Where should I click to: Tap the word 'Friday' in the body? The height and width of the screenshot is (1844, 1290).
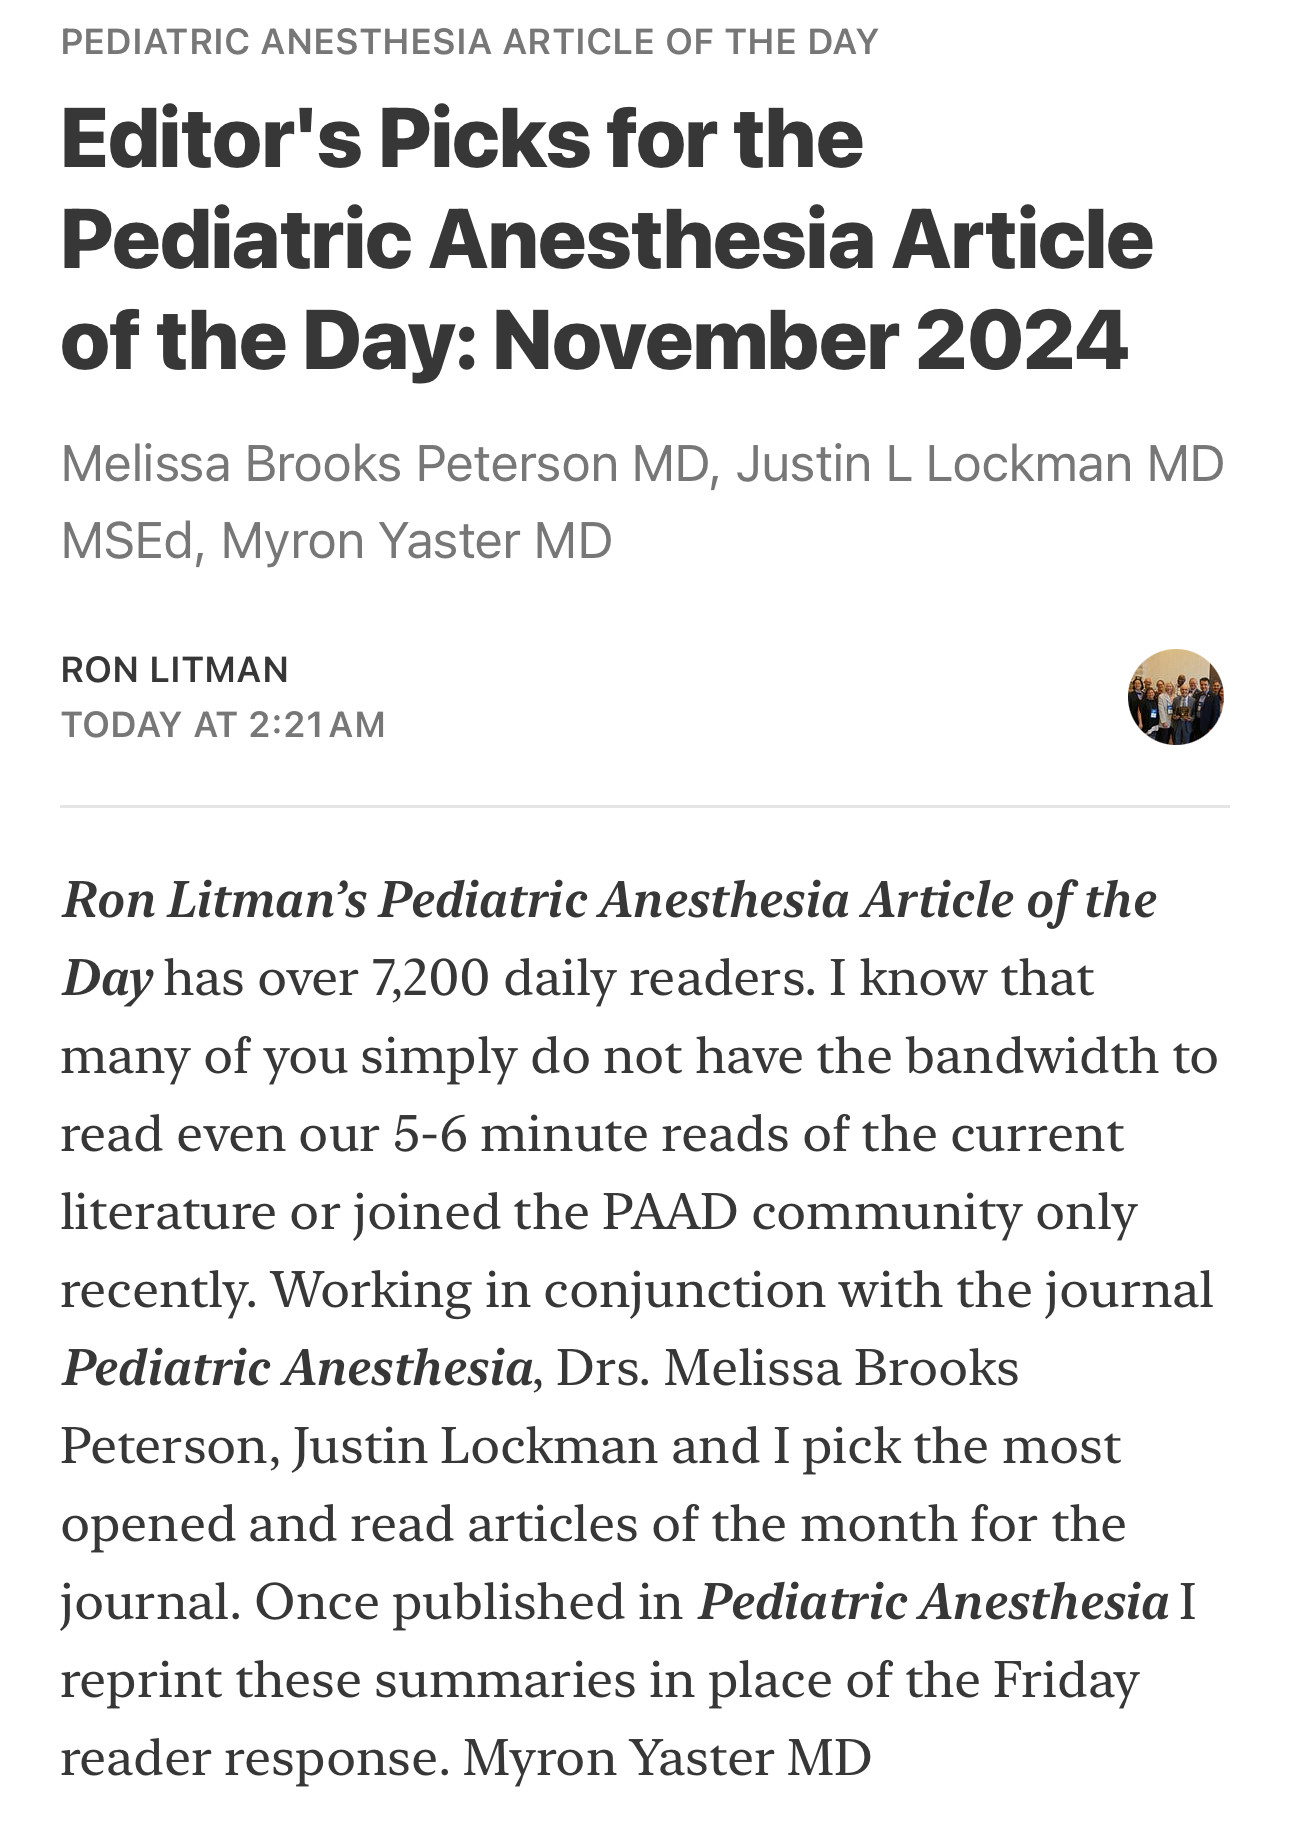point(1066,1680)
